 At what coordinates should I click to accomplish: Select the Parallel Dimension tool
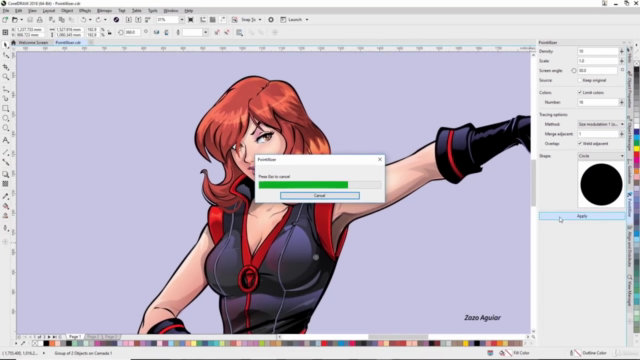[x=5, y=152]
